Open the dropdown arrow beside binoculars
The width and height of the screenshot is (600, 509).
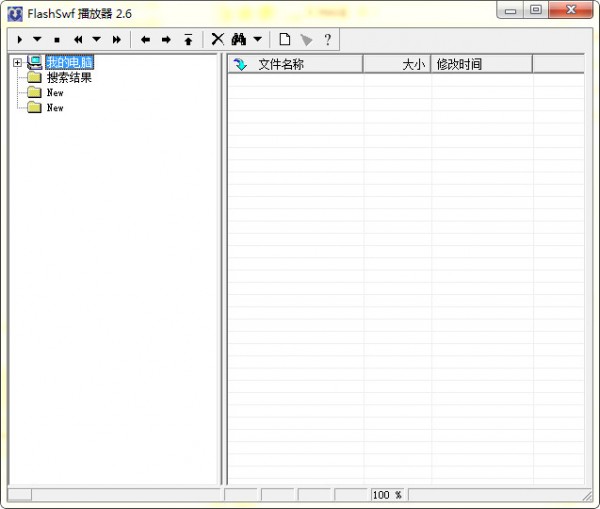point(258,39)
